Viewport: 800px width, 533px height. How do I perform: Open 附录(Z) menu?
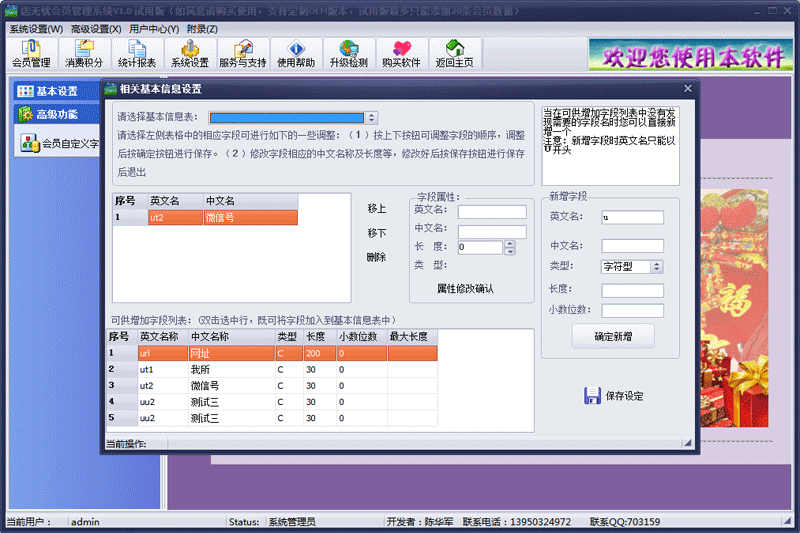[x=202, y=29]
